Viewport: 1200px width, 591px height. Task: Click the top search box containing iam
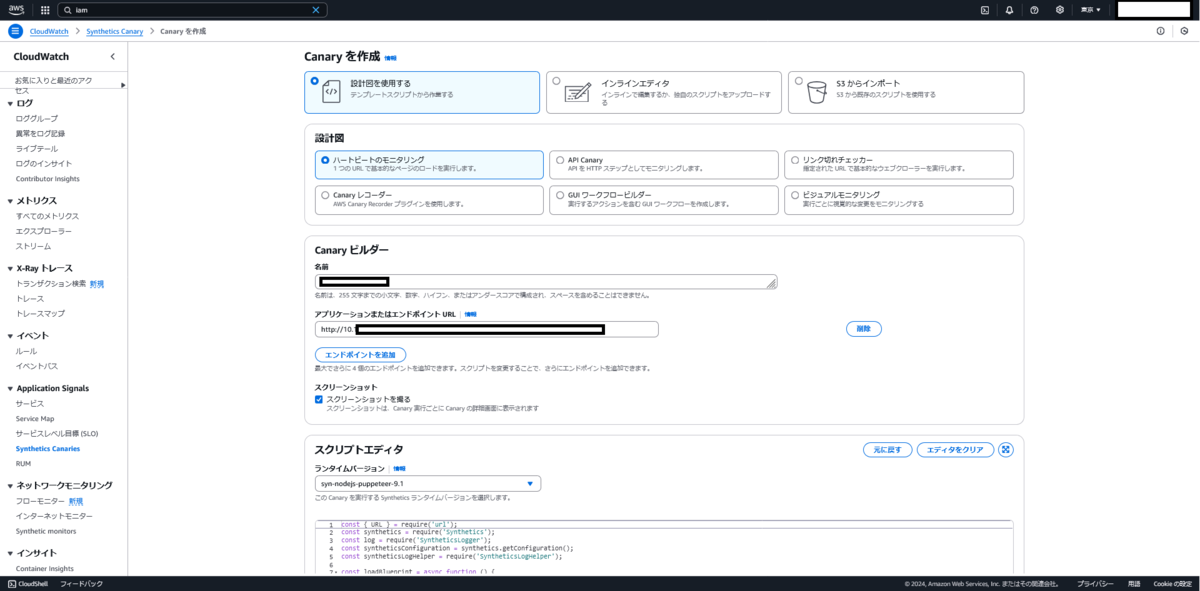(190, 10)
